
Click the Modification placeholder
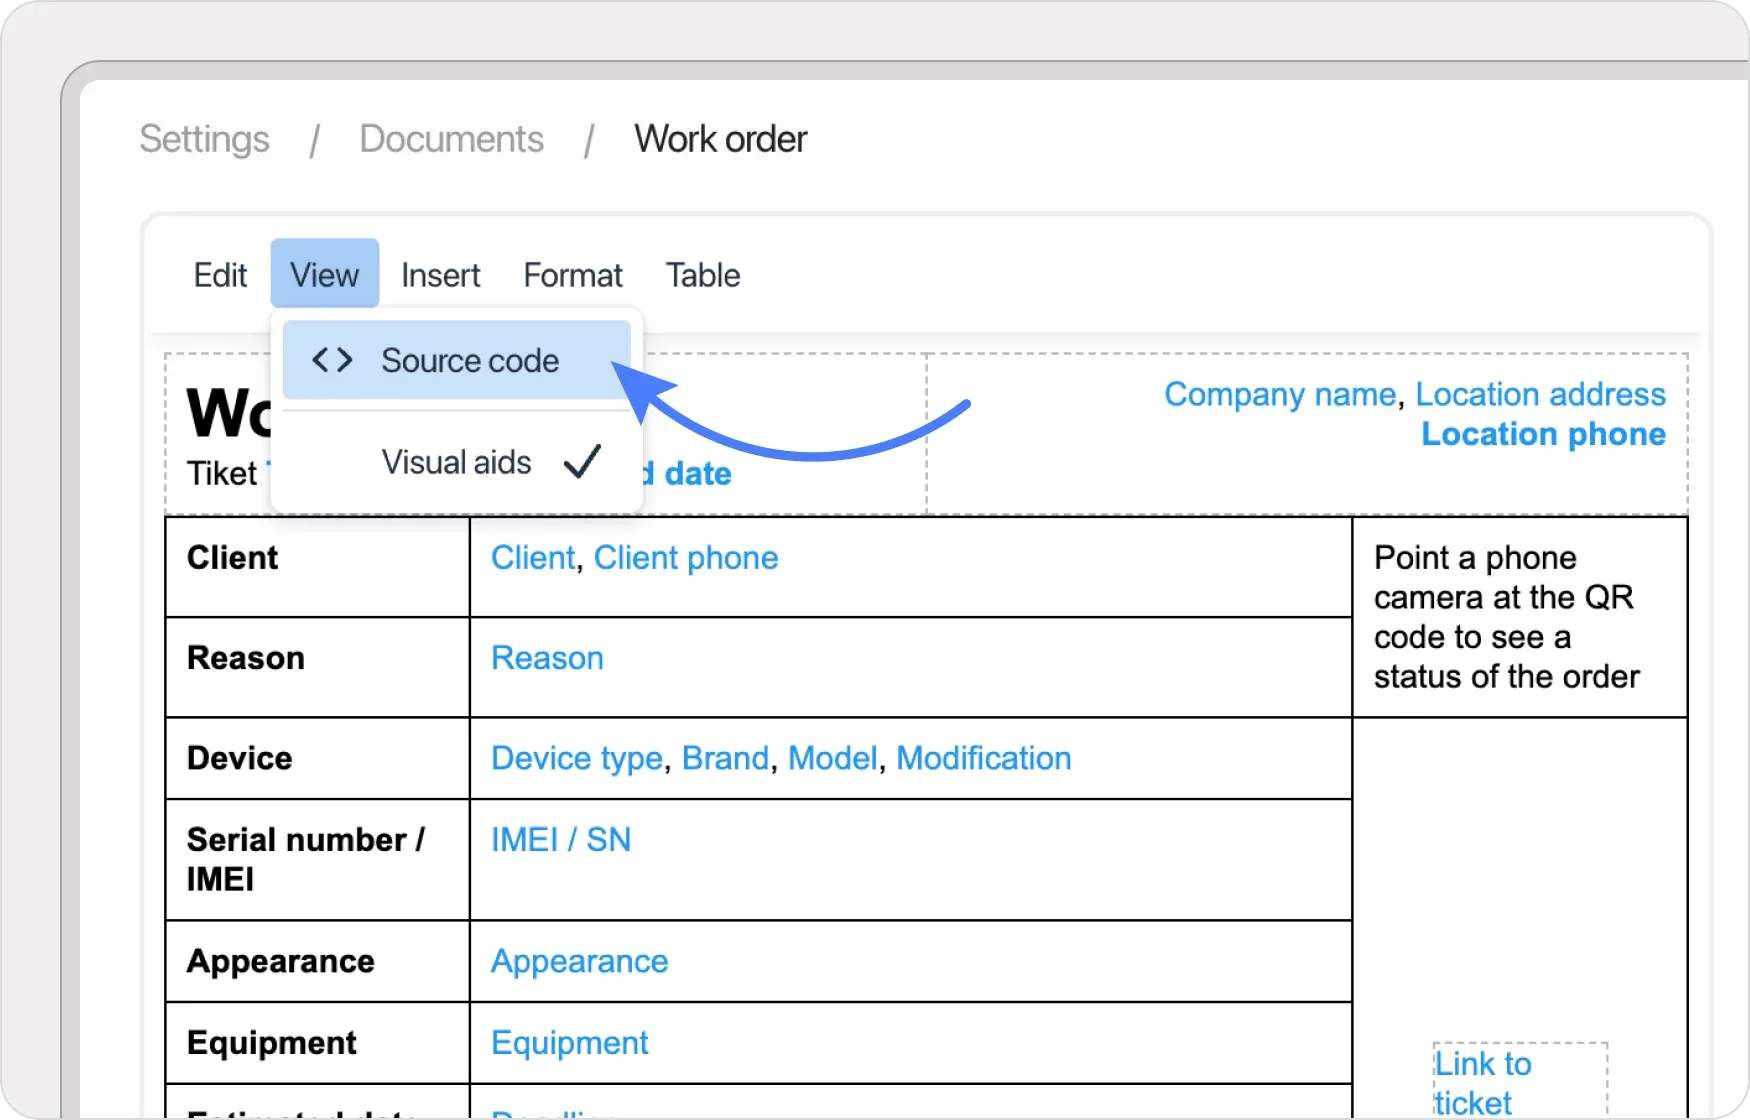(x=983, y=758)
